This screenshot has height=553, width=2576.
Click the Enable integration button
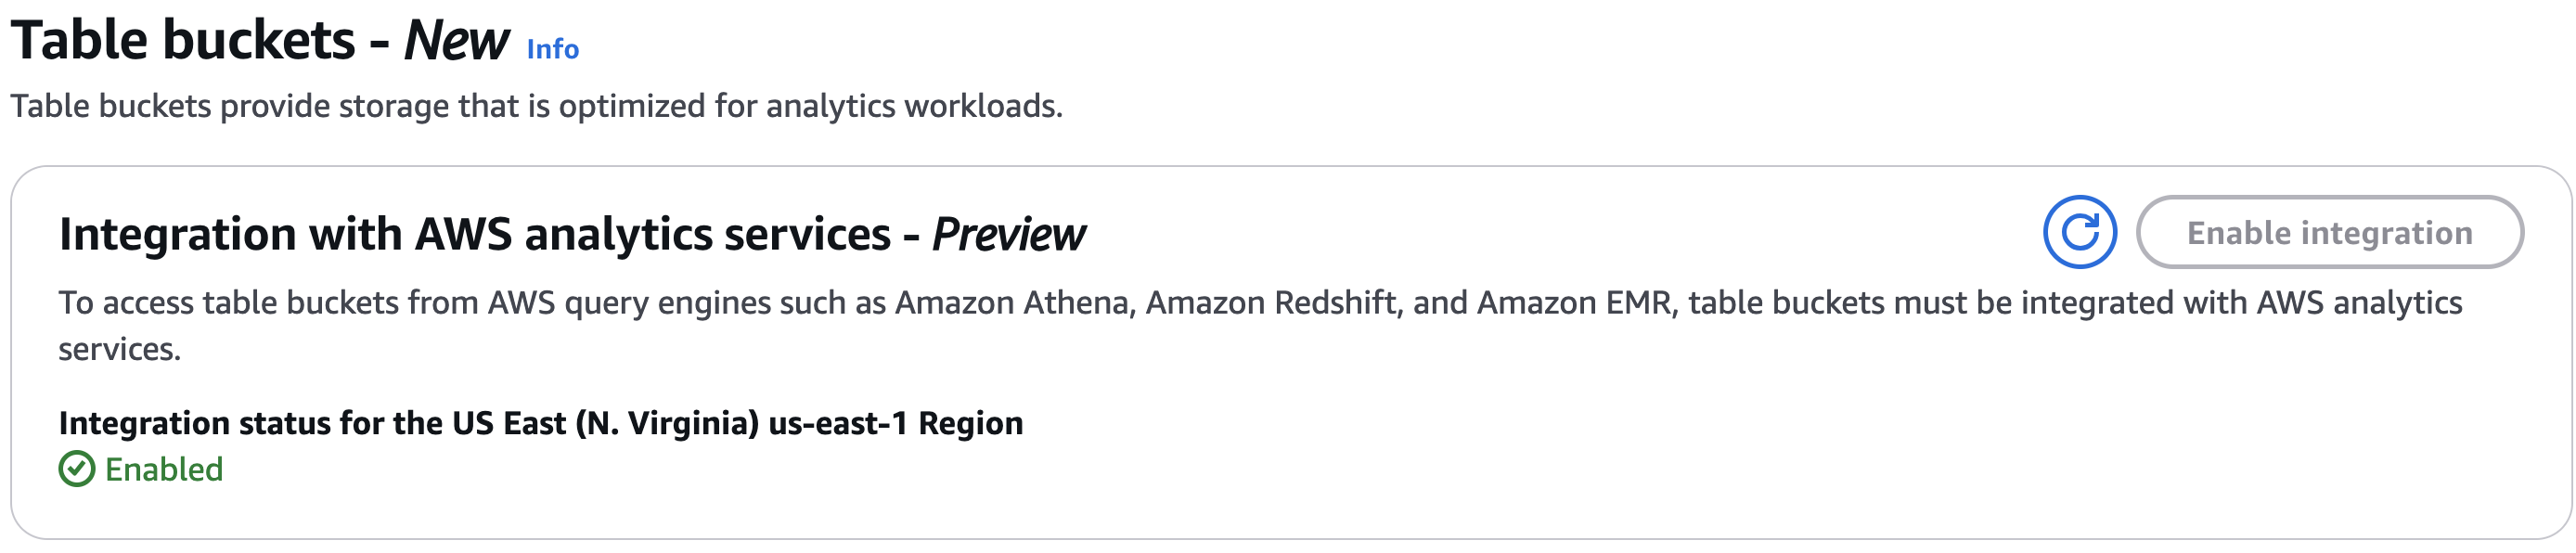(2329, 233)
